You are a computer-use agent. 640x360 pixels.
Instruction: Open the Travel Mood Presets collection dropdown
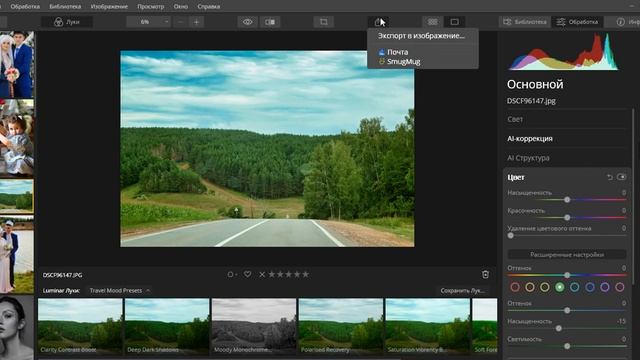pos(120,291)
